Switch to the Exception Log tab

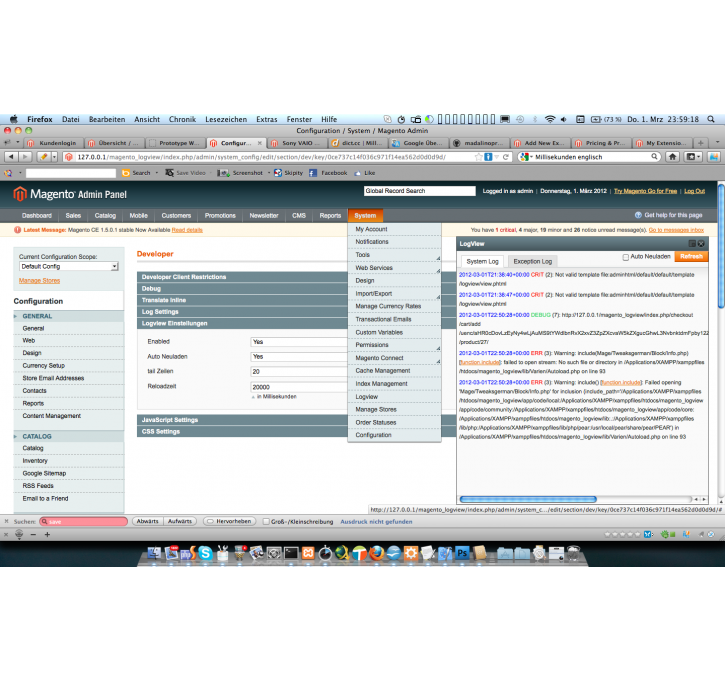(532, 261)
